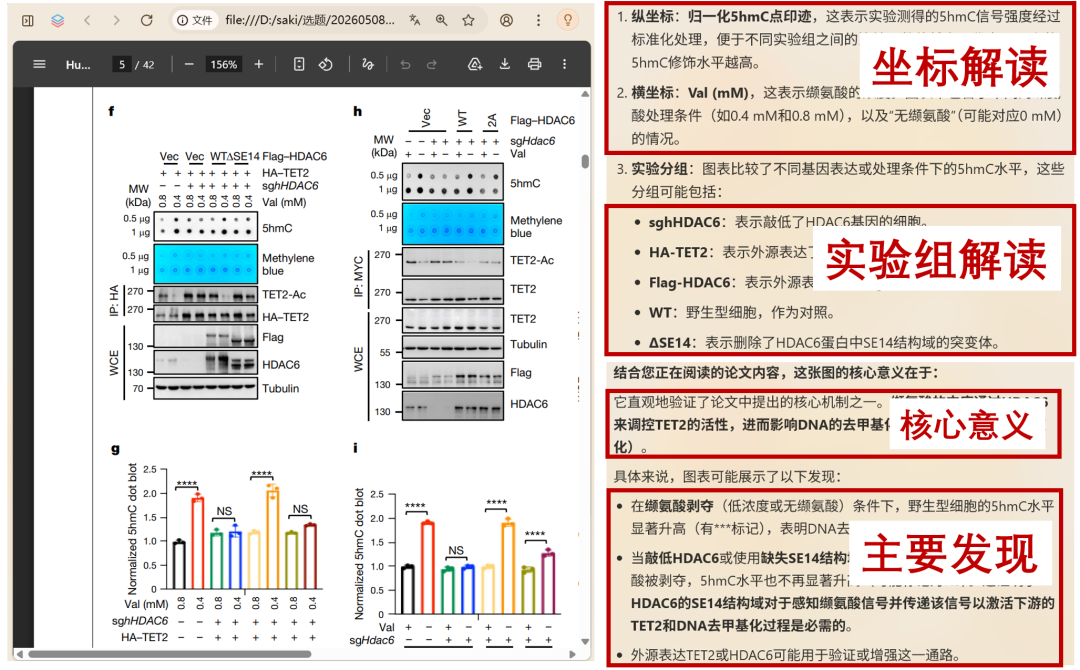
Task: Open the browser zoom magnifier icon
Action: tap(442, 21)
